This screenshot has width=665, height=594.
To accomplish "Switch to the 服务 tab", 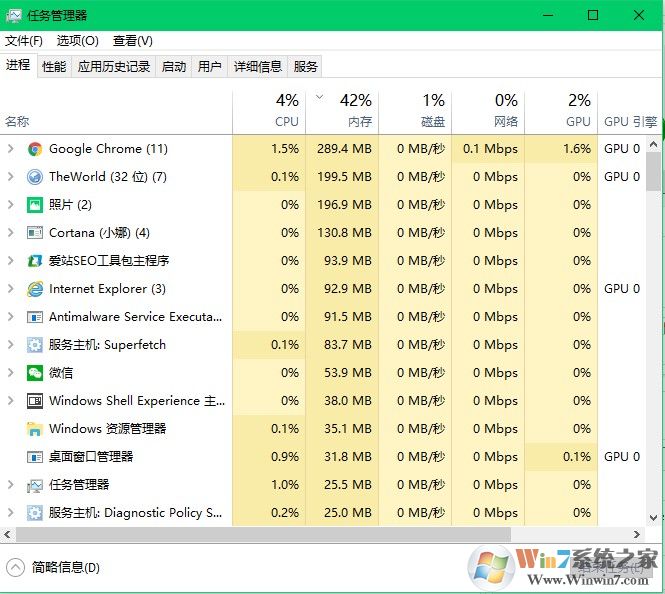I will coord(305,67).
